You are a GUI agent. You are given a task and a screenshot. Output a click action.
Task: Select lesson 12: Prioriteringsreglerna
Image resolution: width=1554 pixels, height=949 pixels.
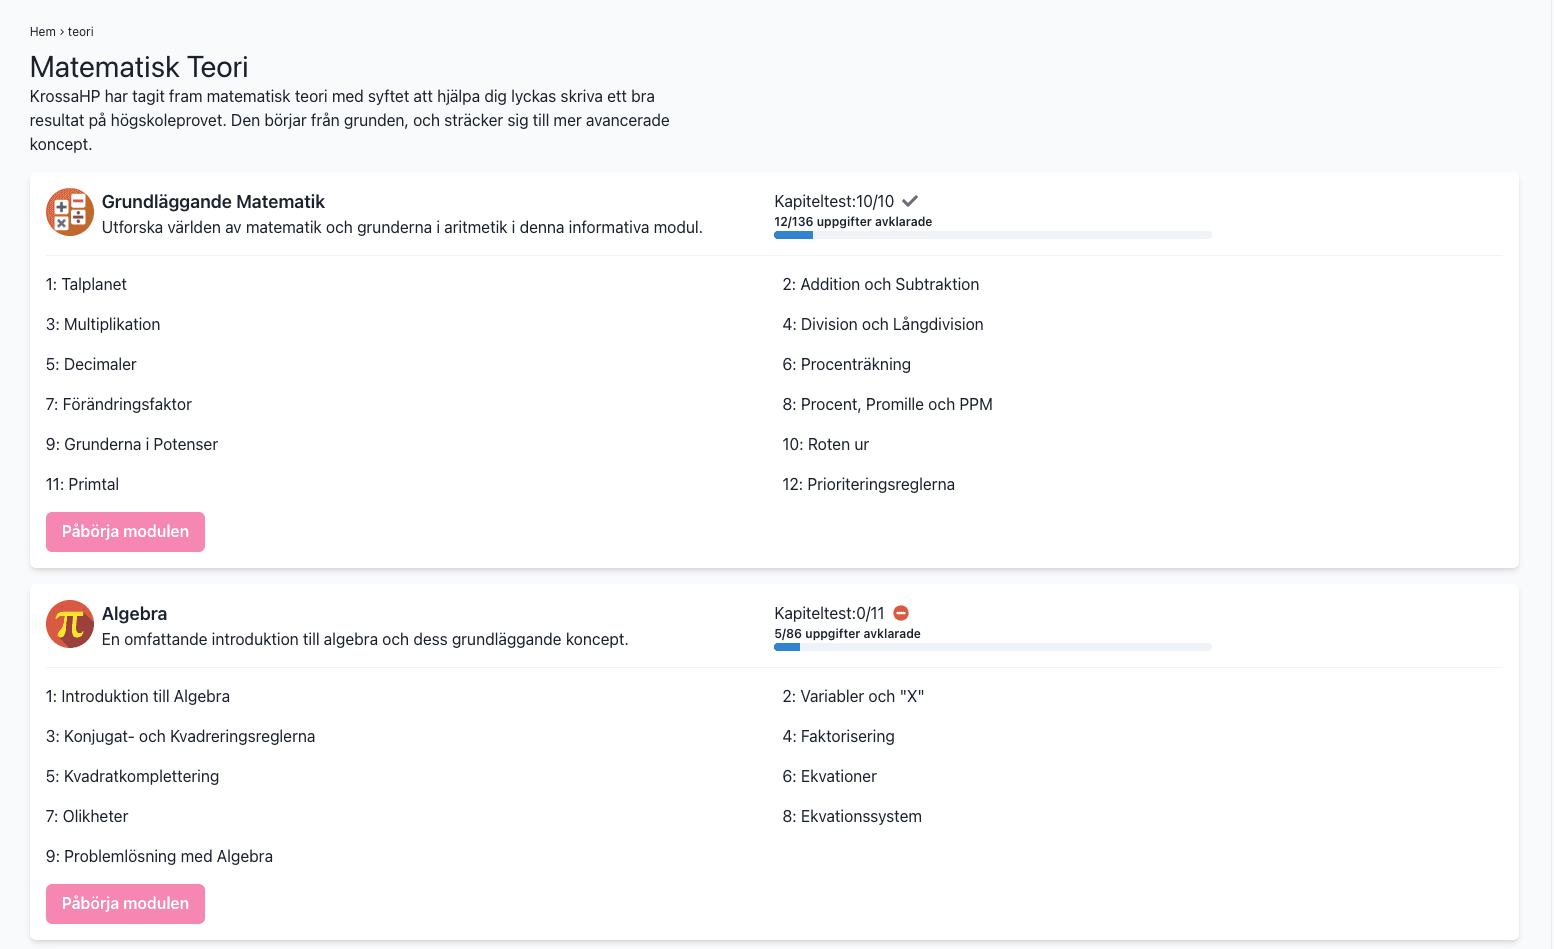(868, 485)
